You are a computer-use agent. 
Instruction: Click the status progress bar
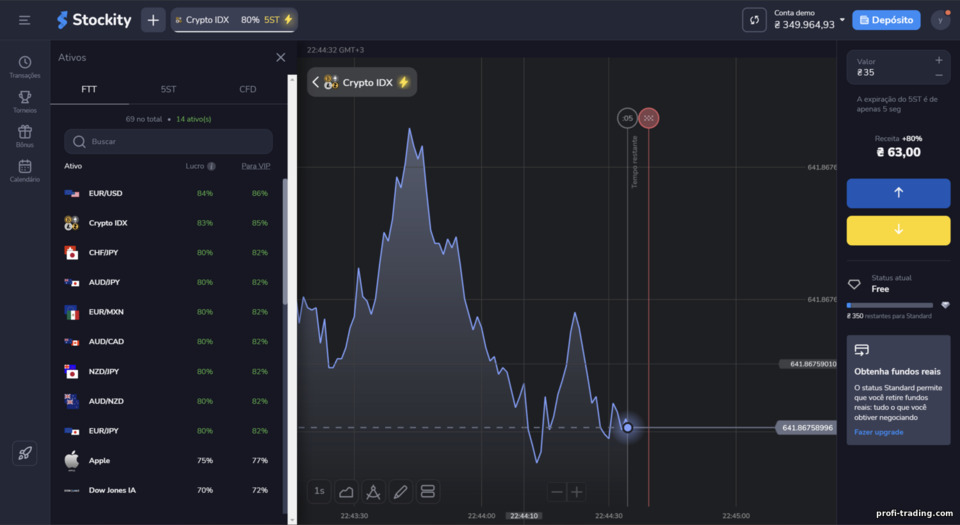coord(890,305)
